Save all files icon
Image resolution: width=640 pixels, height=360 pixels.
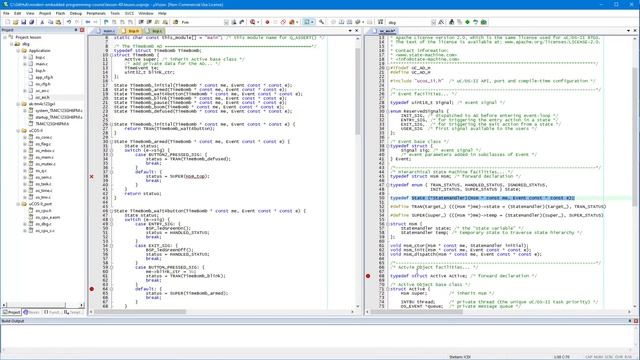[x=31, y=22]
